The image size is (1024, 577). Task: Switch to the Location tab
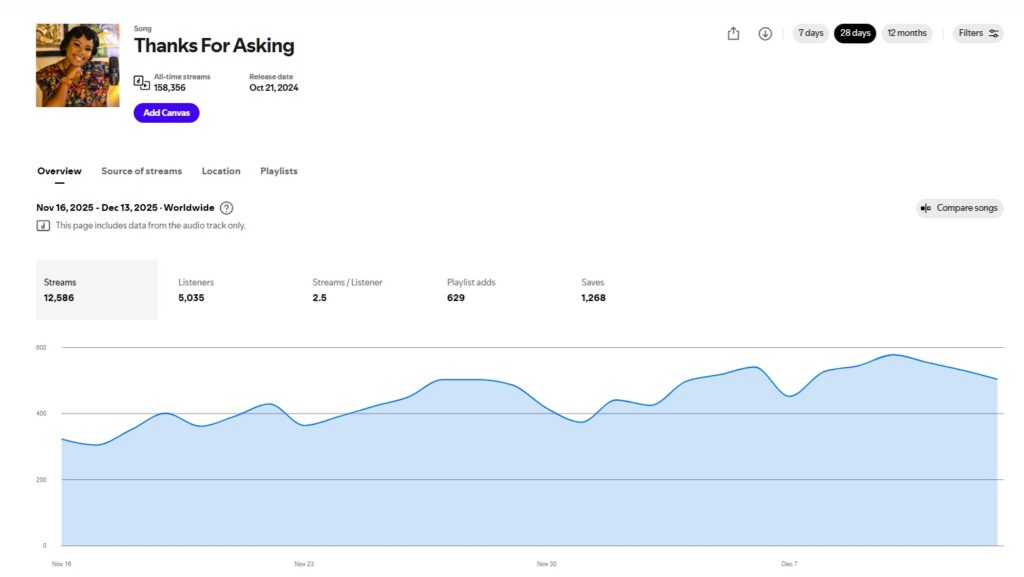[x=221, y=171]
